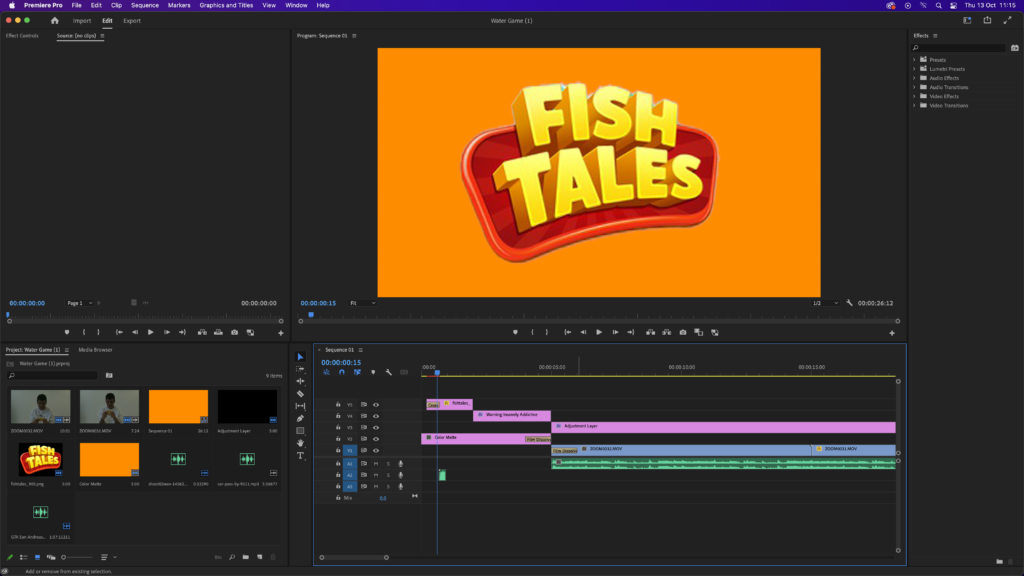This screenshot has width=1024, height=576.
Task: Expand Audio Transitions folder
Action: point(914,87)
